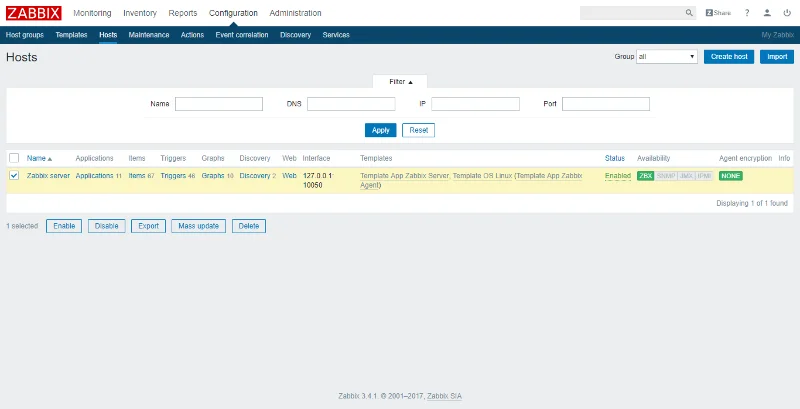Go to Templates submenu
The height and width of the screenshot is (409, 800).
pos(71,35)
